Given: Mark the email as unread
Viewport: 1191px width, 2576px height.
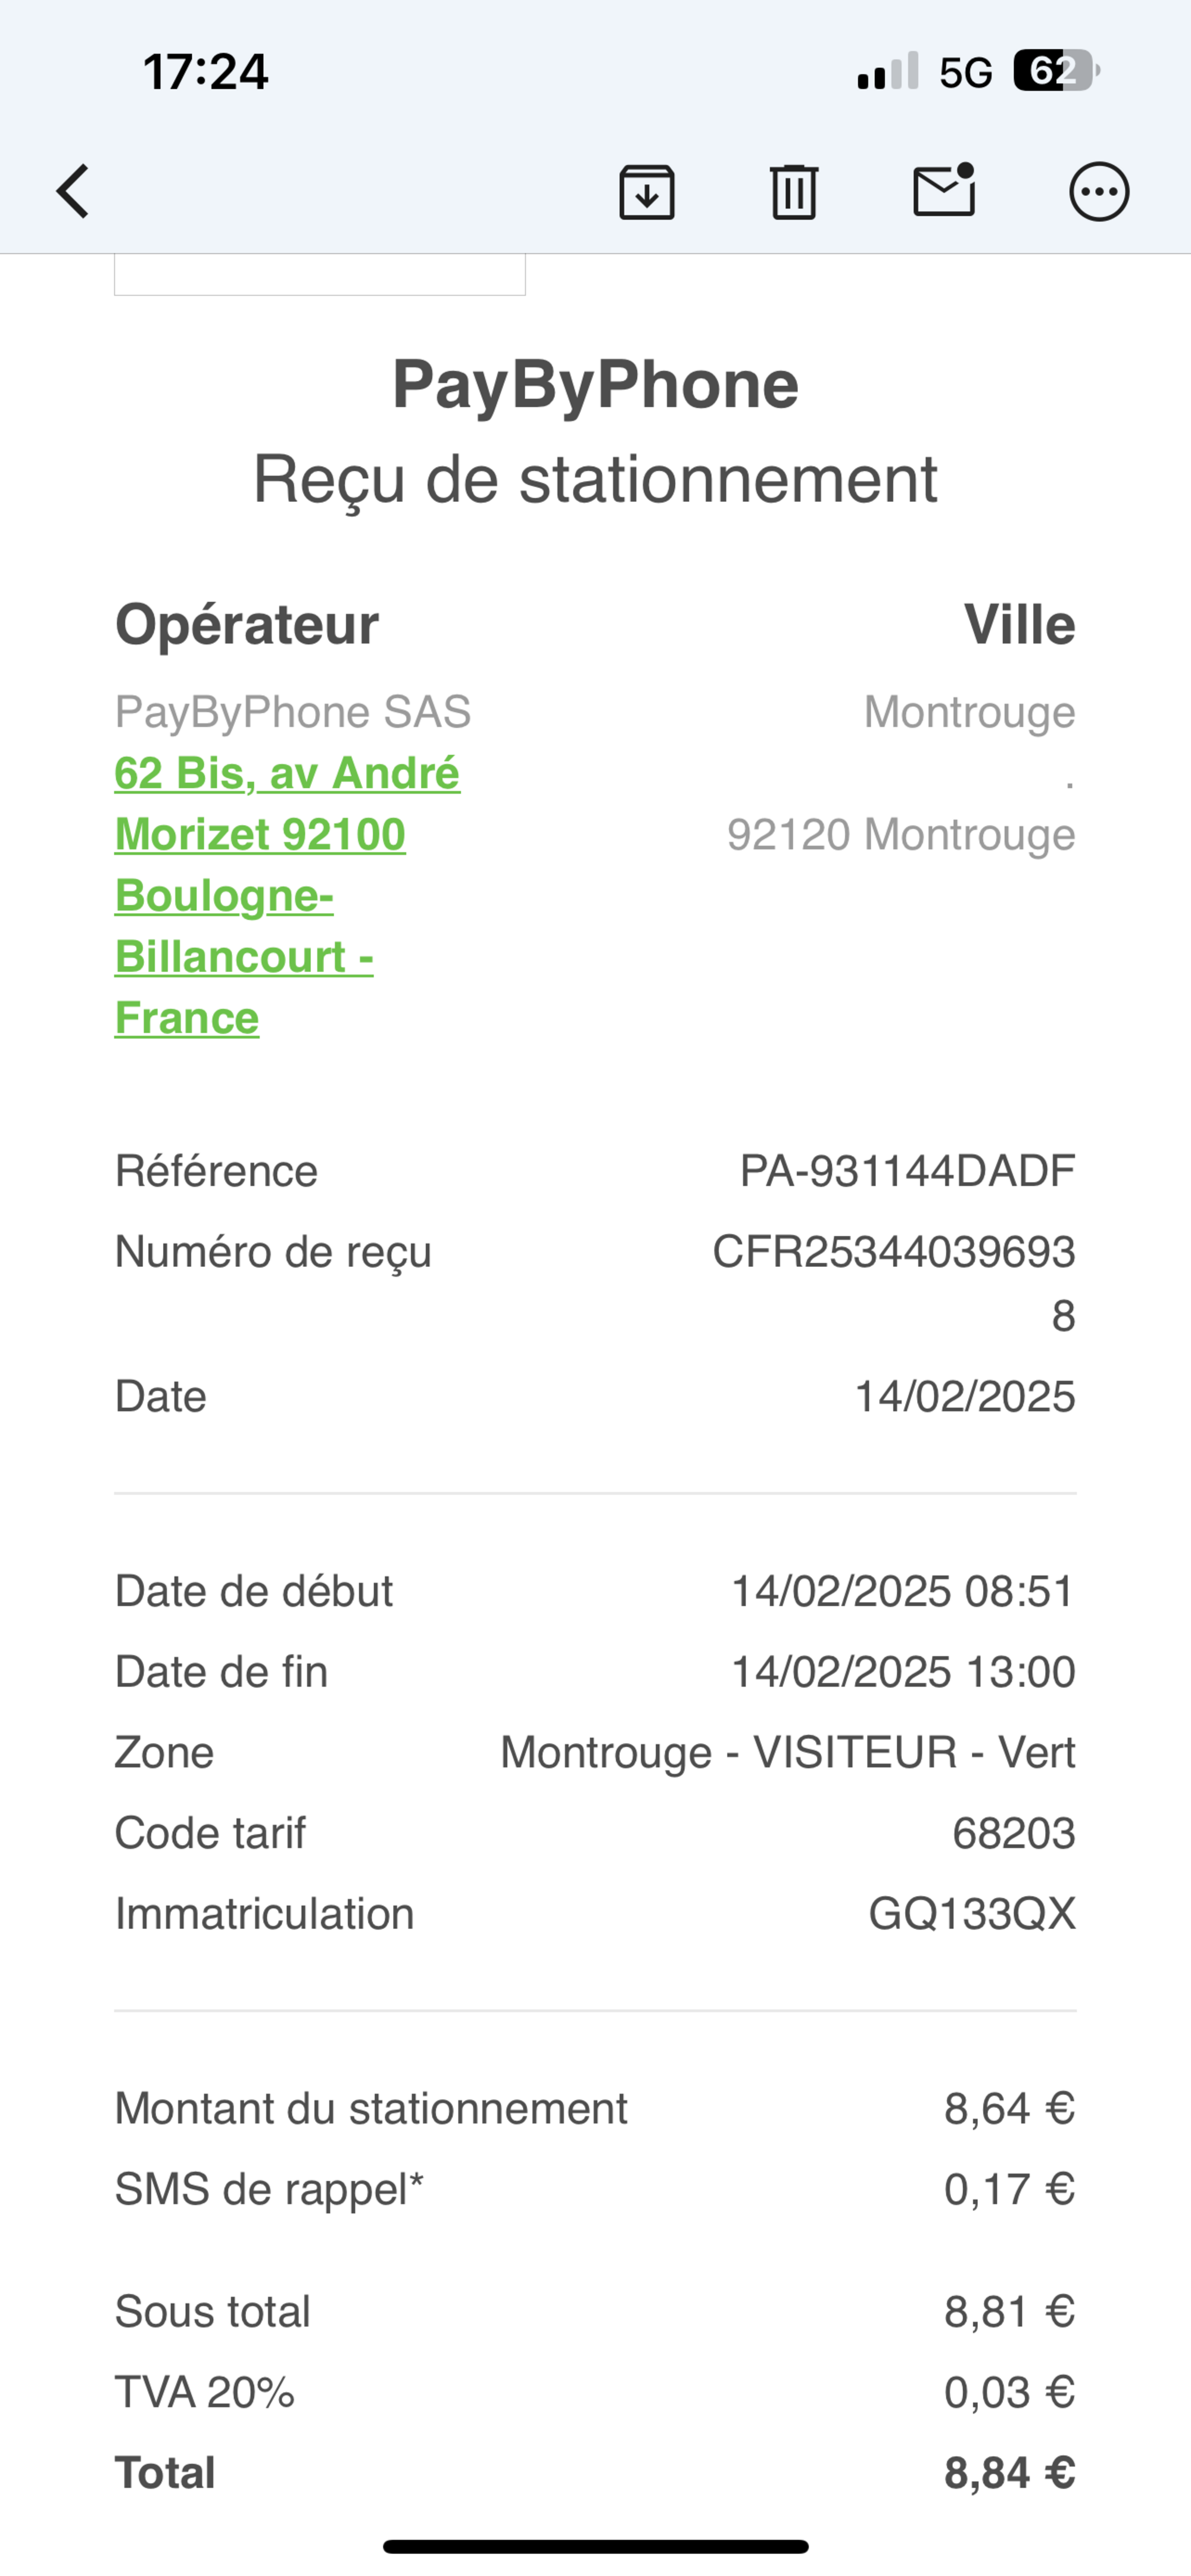Looking at the screenshot, I should pos(944,190).
